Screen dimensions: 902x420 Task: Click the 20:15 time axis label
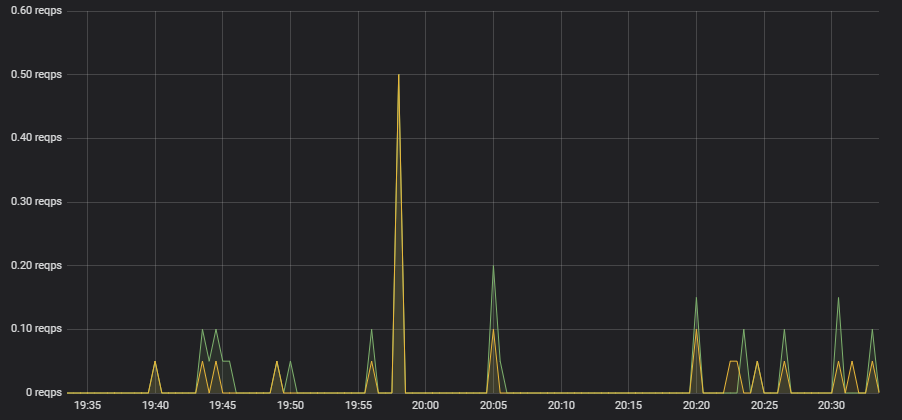(x=629, y=406)
